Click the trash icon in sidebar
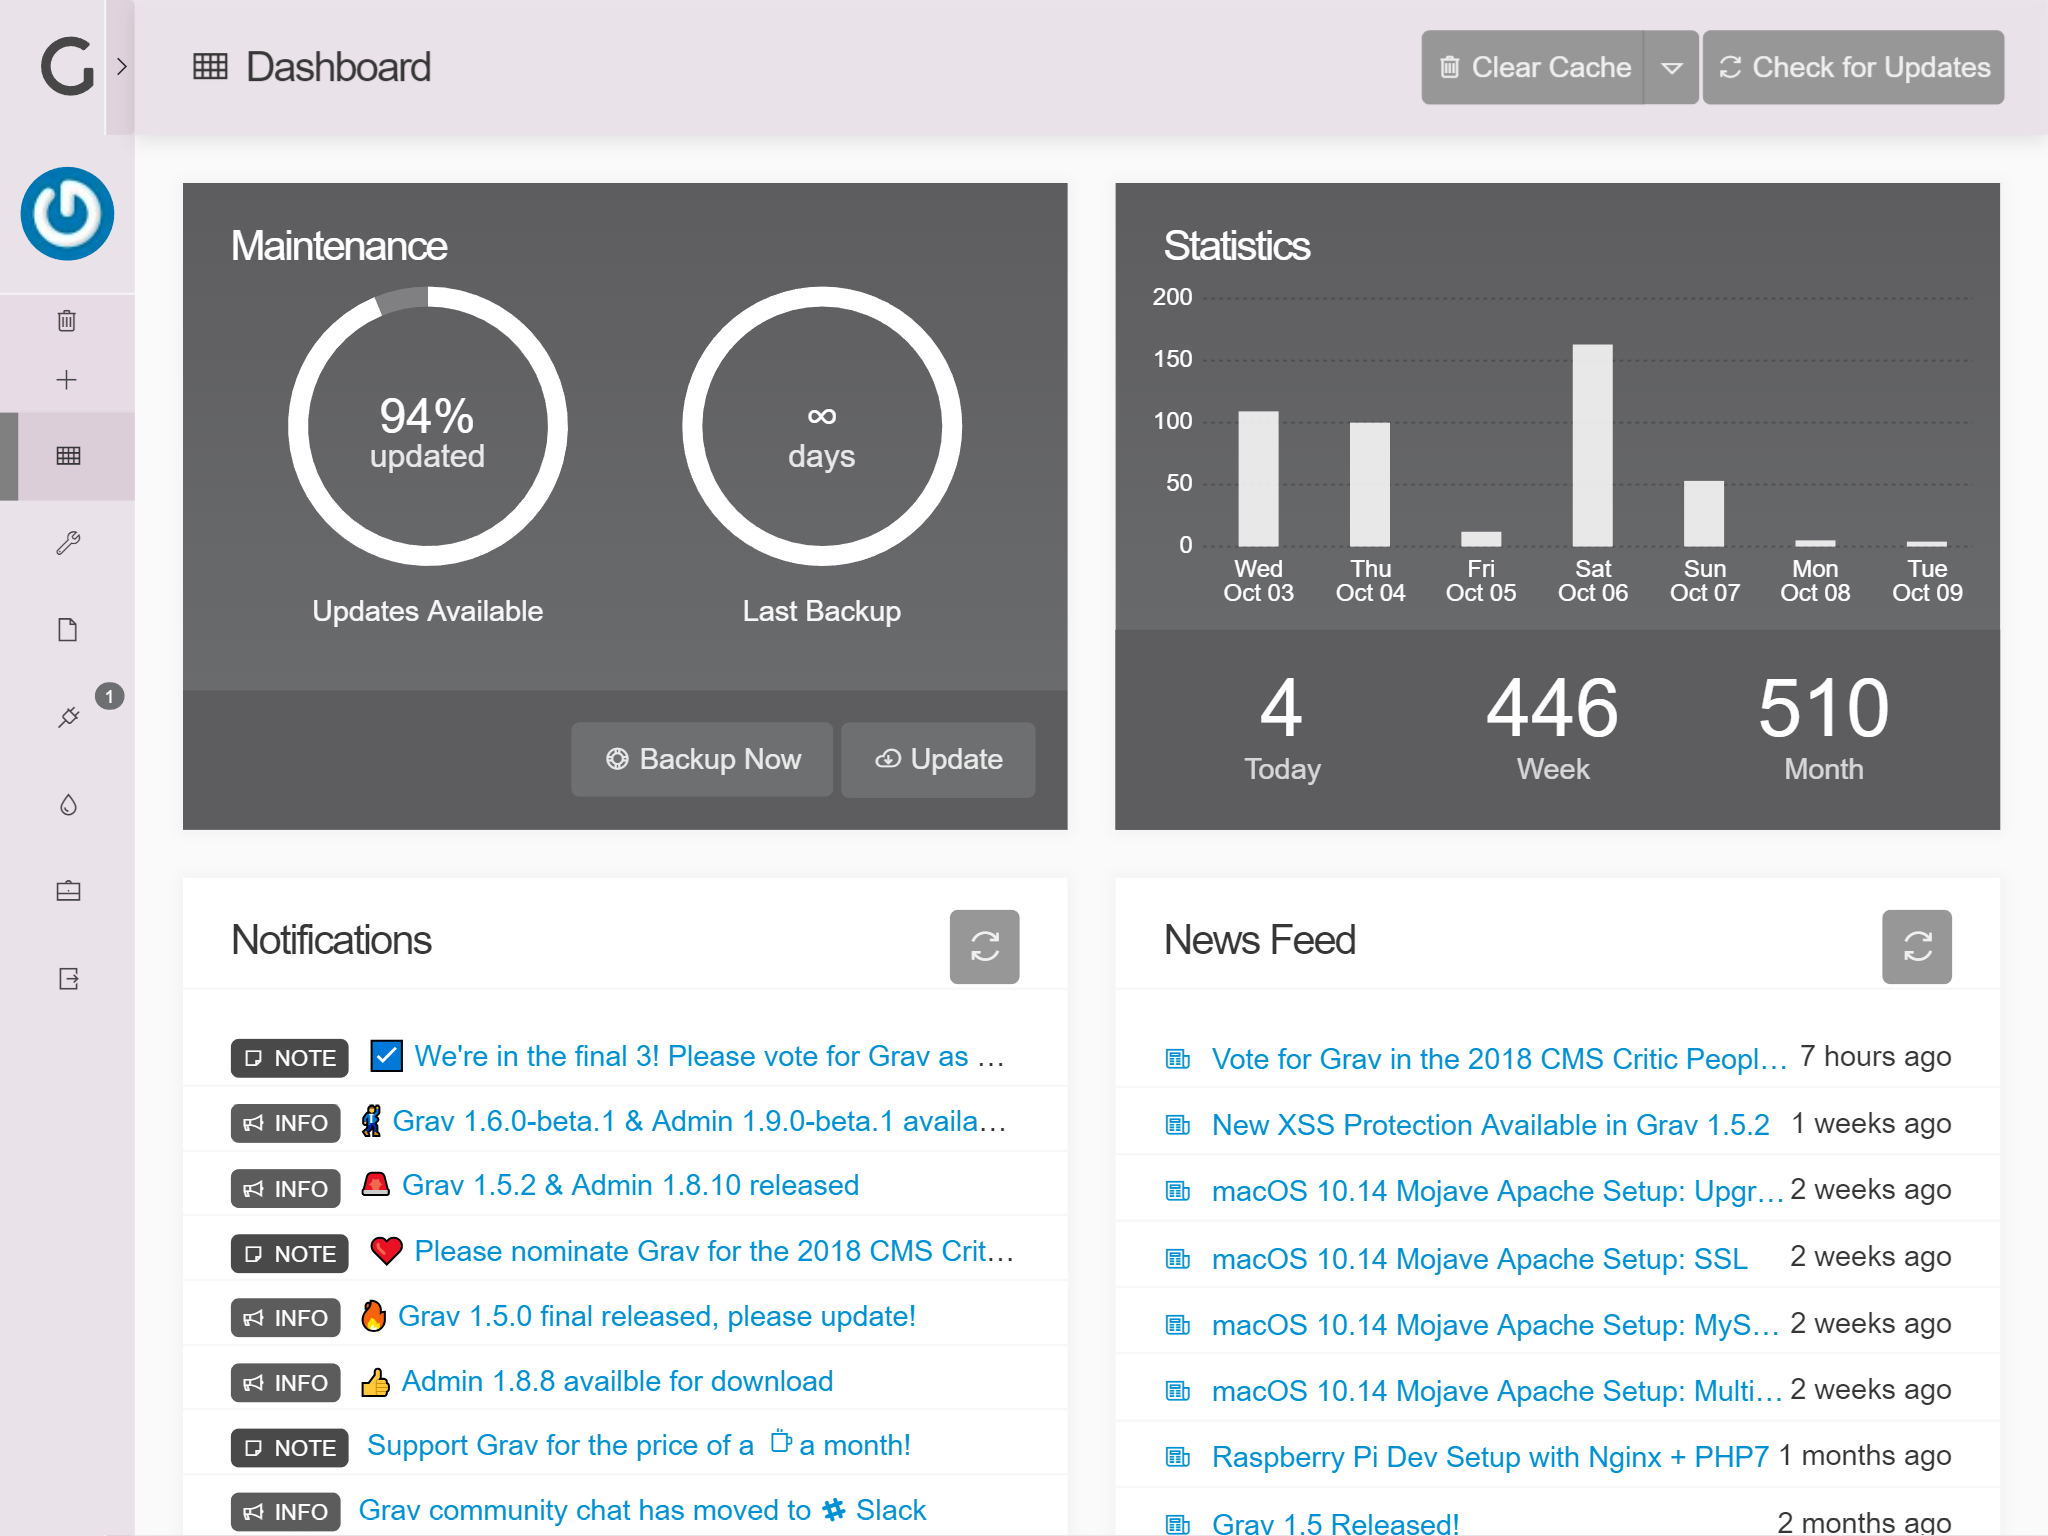 [67, 321]
